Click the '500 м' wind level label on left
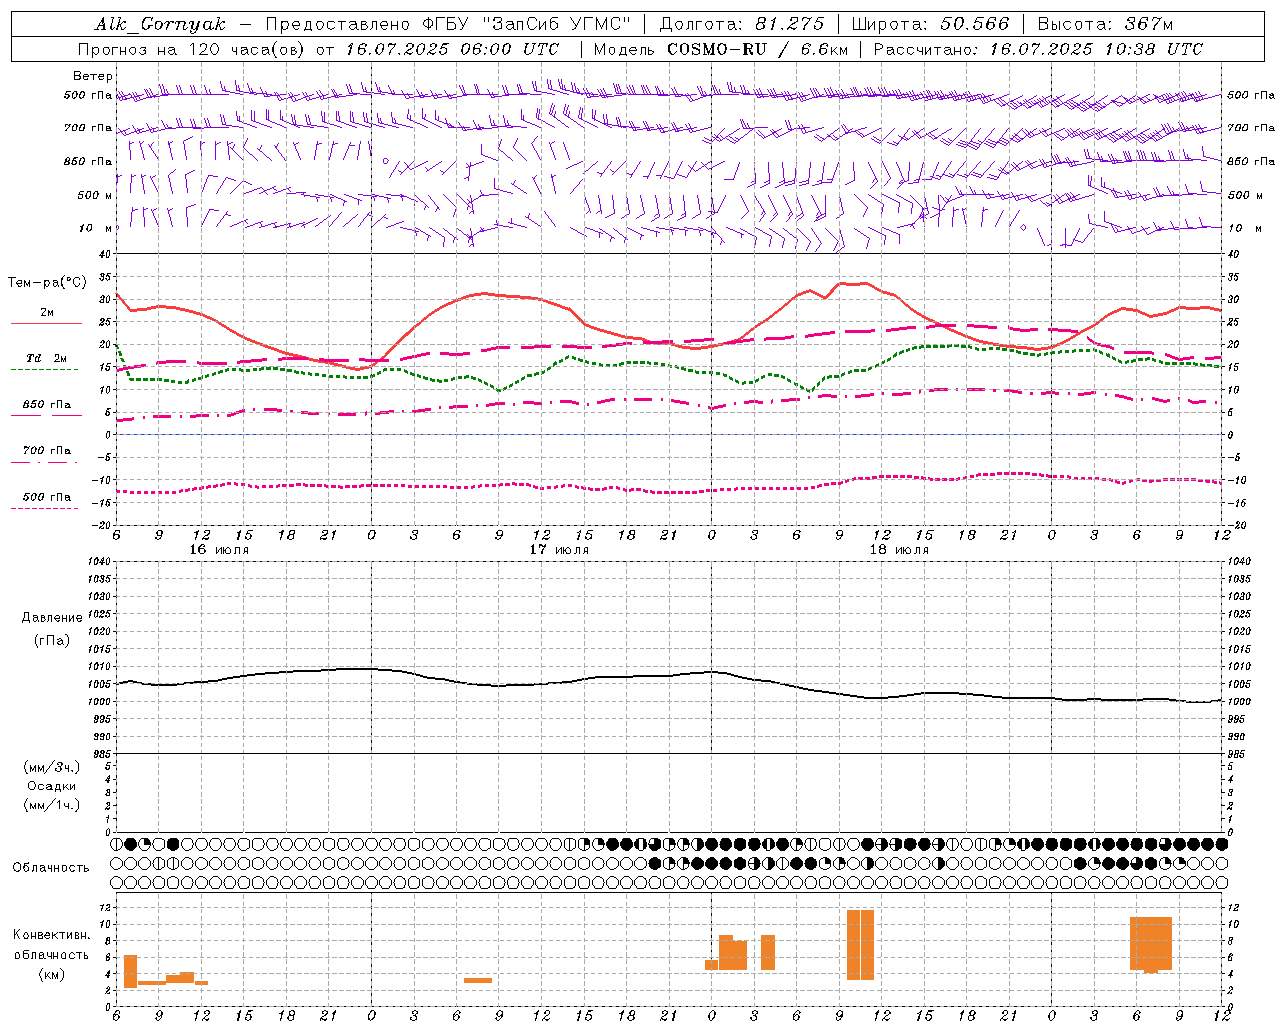This screenshot has width=1280, height=1024. click(x=95, y=195)
